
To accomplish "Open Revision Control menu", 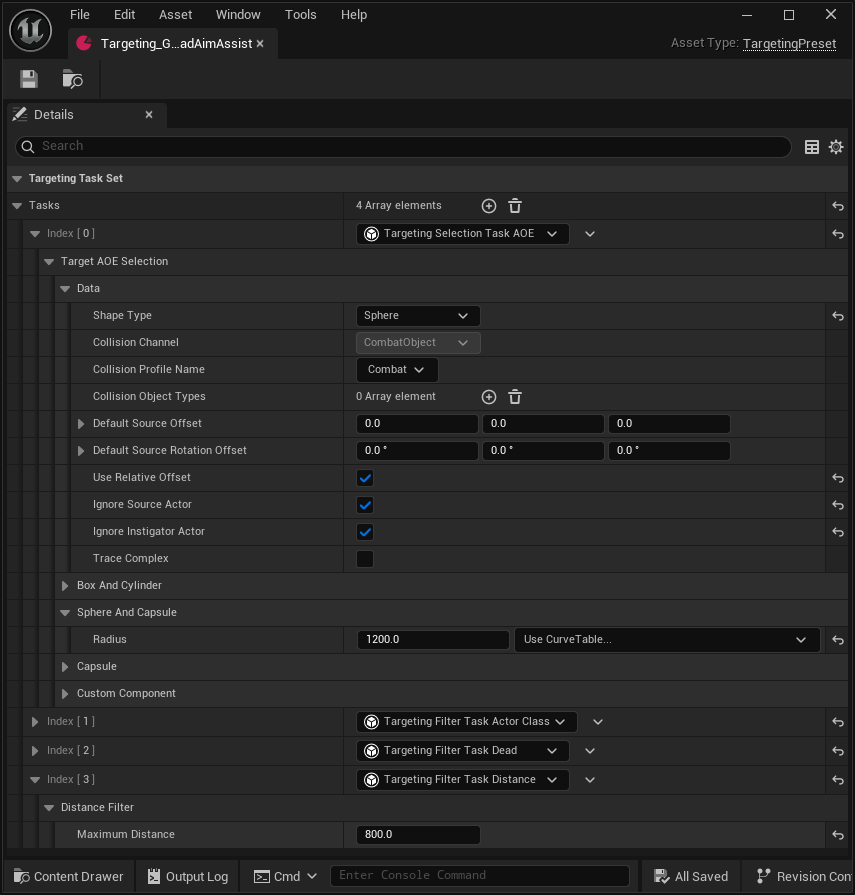I will tap(804, 876).
